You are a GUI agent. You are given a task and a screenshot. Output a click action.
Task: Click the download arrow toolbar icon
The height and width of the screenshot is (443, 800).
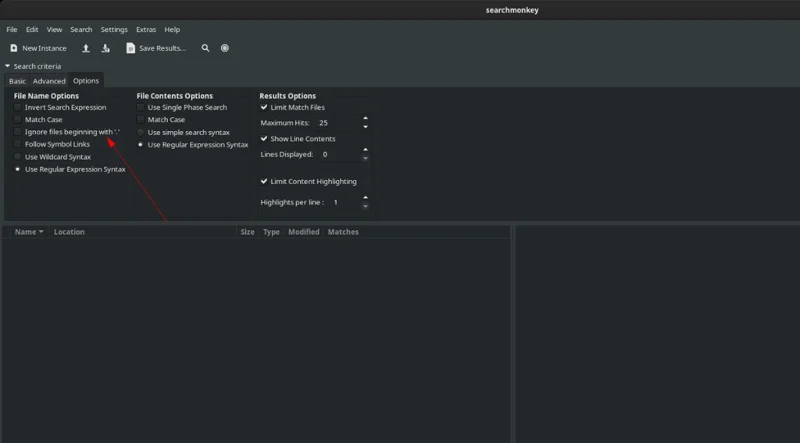click(x=106, y=48)
